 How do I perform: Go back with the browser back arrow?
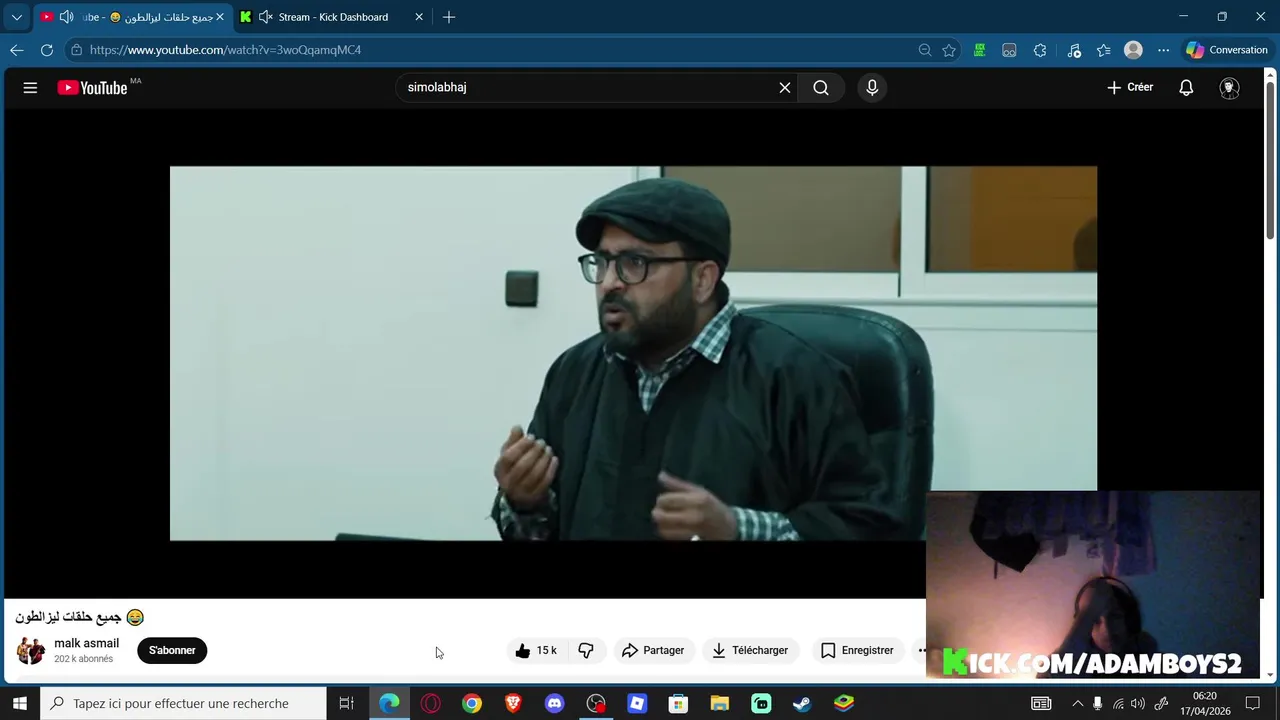click(17, 50)
